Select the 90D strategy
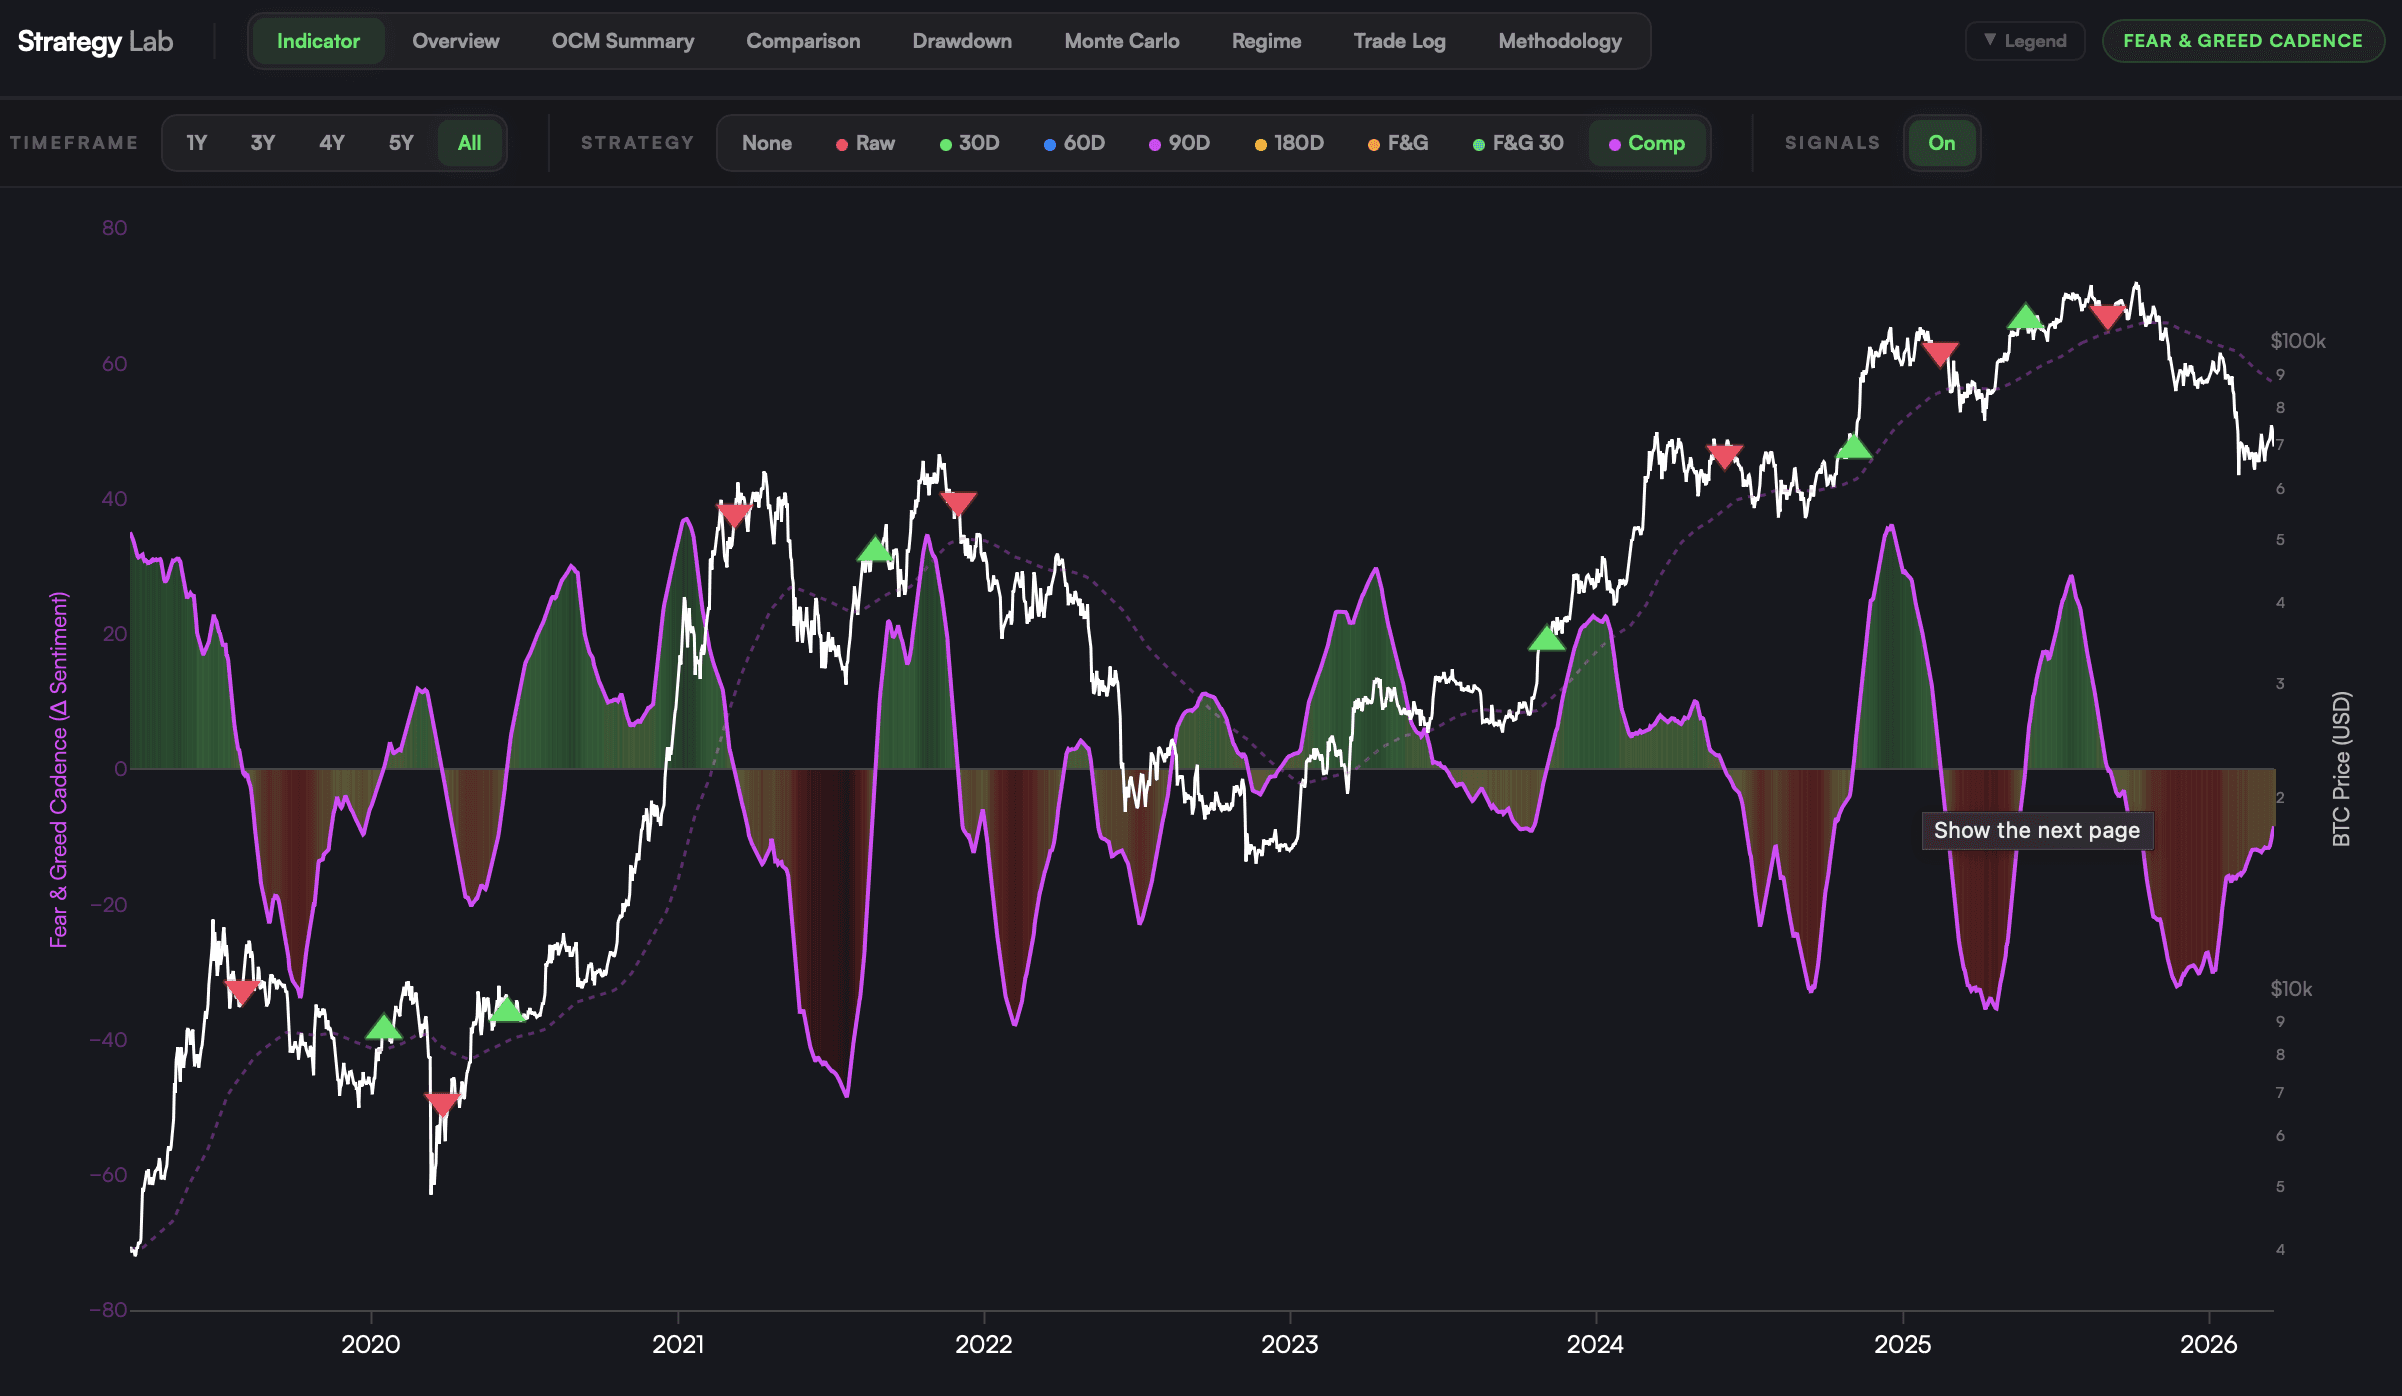Screen dimensions: 2402x1396 coord(1180,143)
